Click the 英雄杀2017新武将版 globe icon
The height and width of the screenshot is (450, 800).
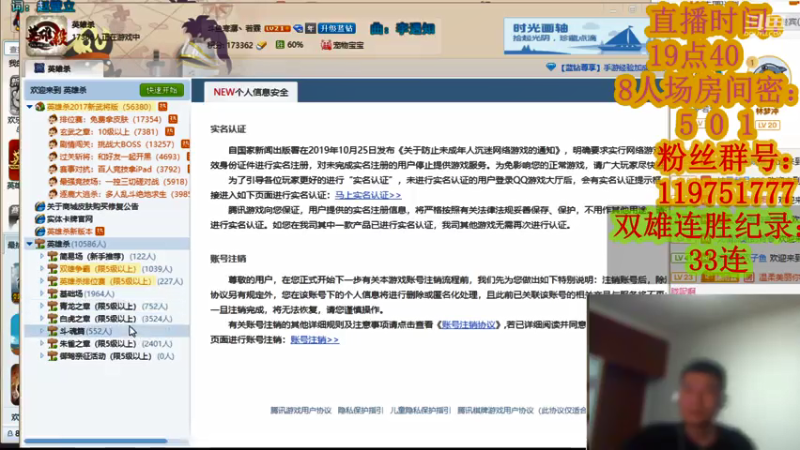tap(40, 107)
